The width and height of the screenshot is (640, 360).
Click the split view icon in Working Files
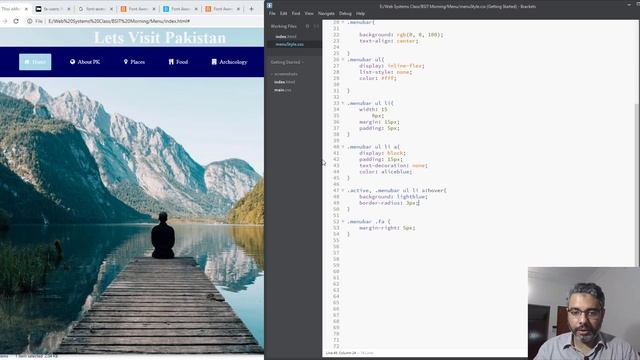coord(316,26)
